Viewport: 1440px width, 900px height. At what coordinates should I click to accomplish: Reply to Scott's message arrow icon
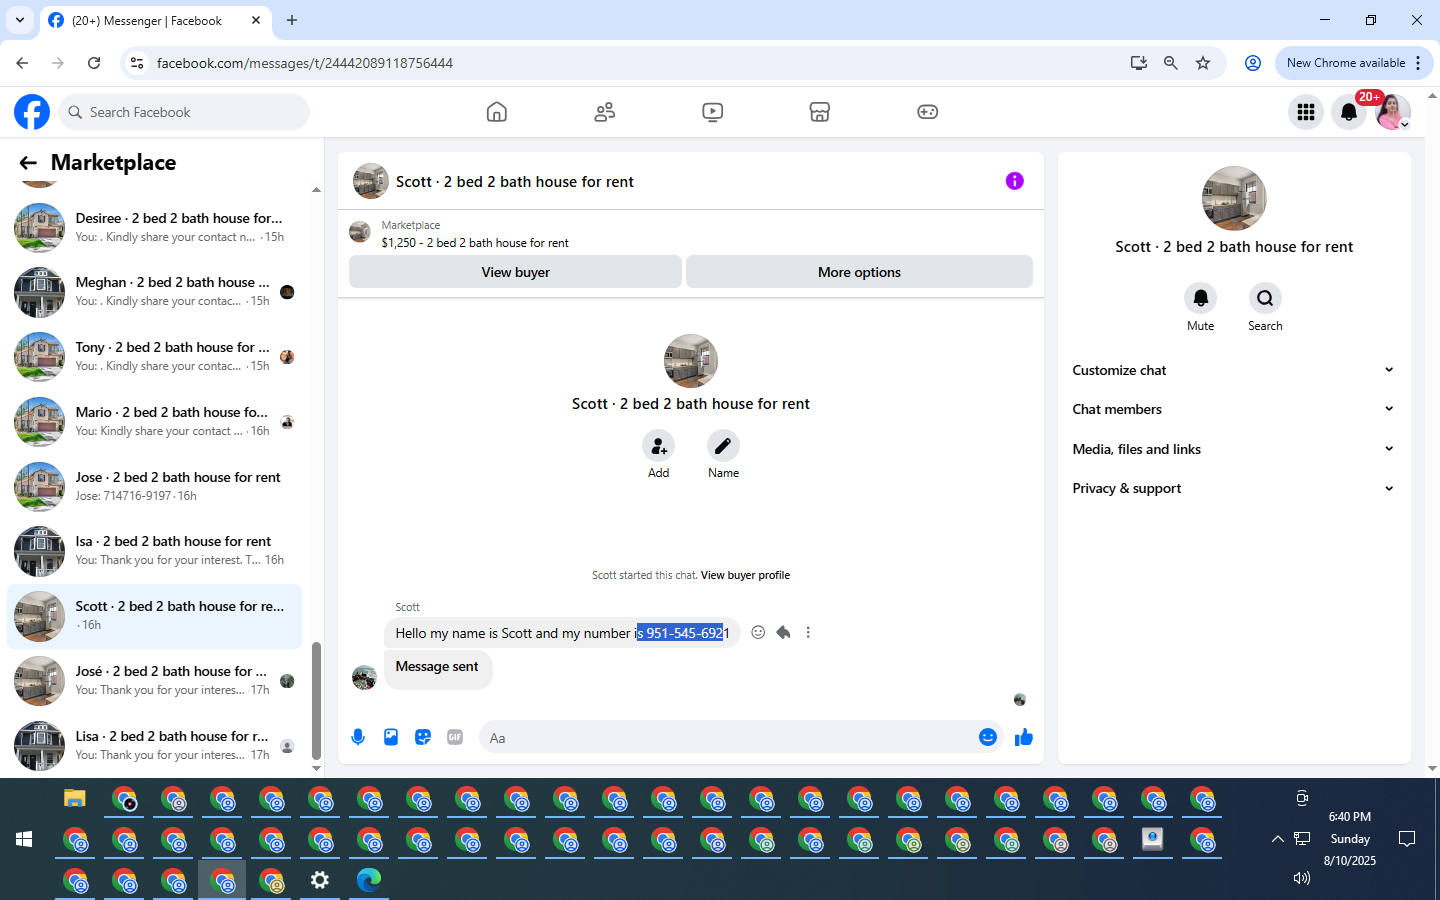[783, 632]
